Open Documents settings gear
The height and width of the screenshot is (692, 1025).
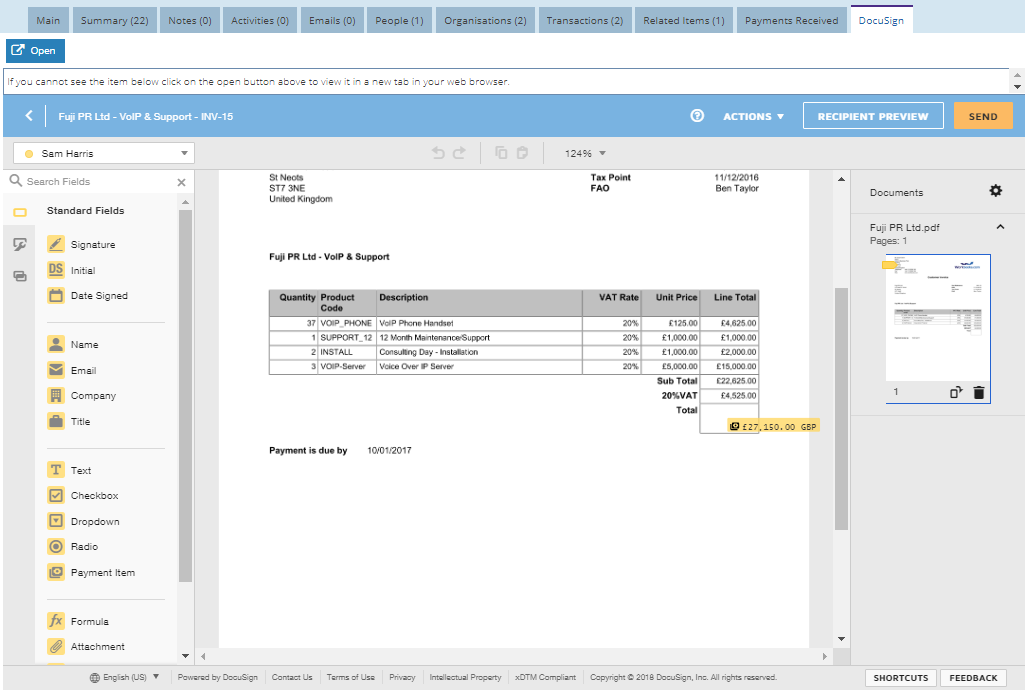click(996, 191)
